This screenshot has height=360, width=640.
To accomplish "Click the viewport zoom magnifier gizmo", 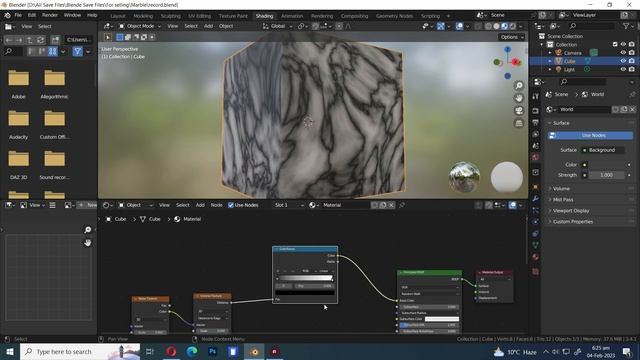I will [519, 86].
